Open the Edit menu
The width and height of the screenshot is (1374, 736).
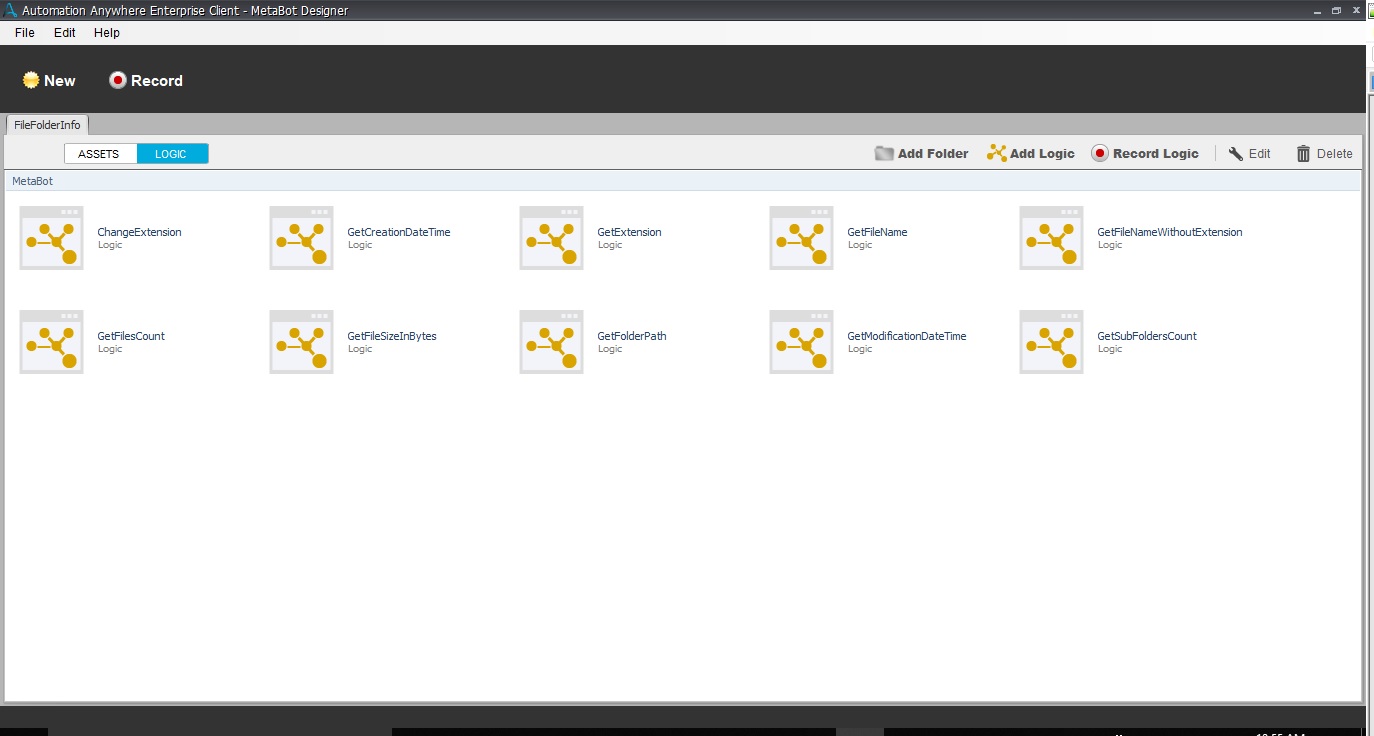[65, 33]
